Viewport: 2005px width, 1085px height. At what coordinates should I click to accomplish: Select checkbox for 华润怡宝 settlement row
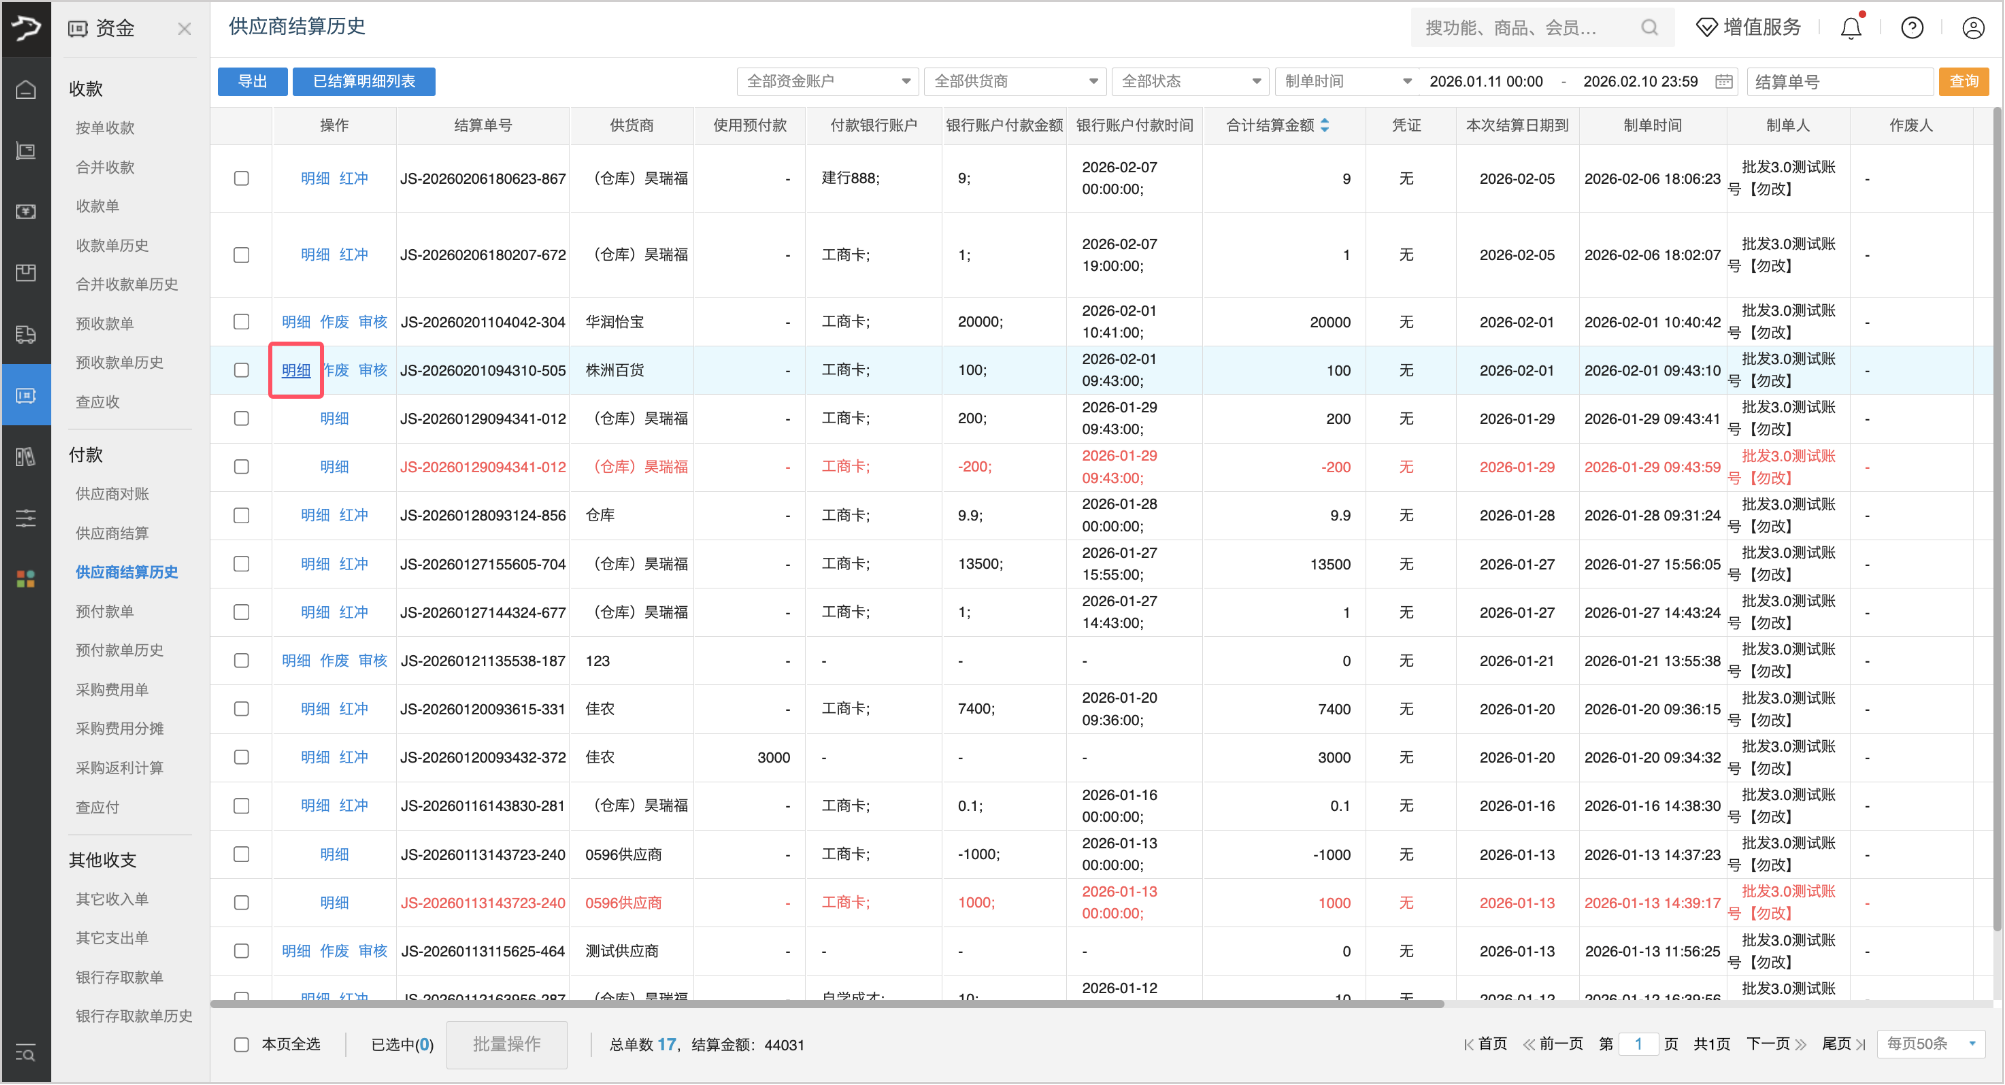241,322
